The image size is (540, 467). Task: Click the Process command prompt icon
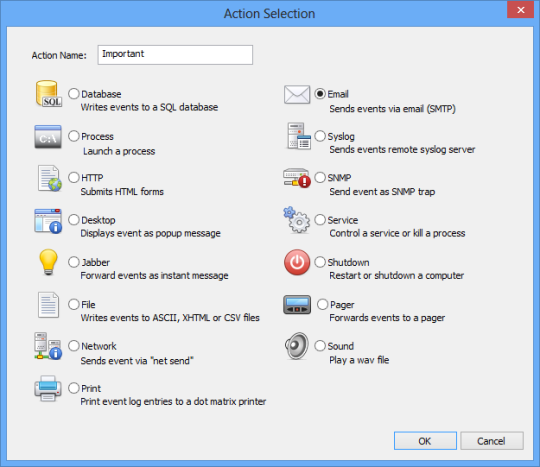click(48, 137)
